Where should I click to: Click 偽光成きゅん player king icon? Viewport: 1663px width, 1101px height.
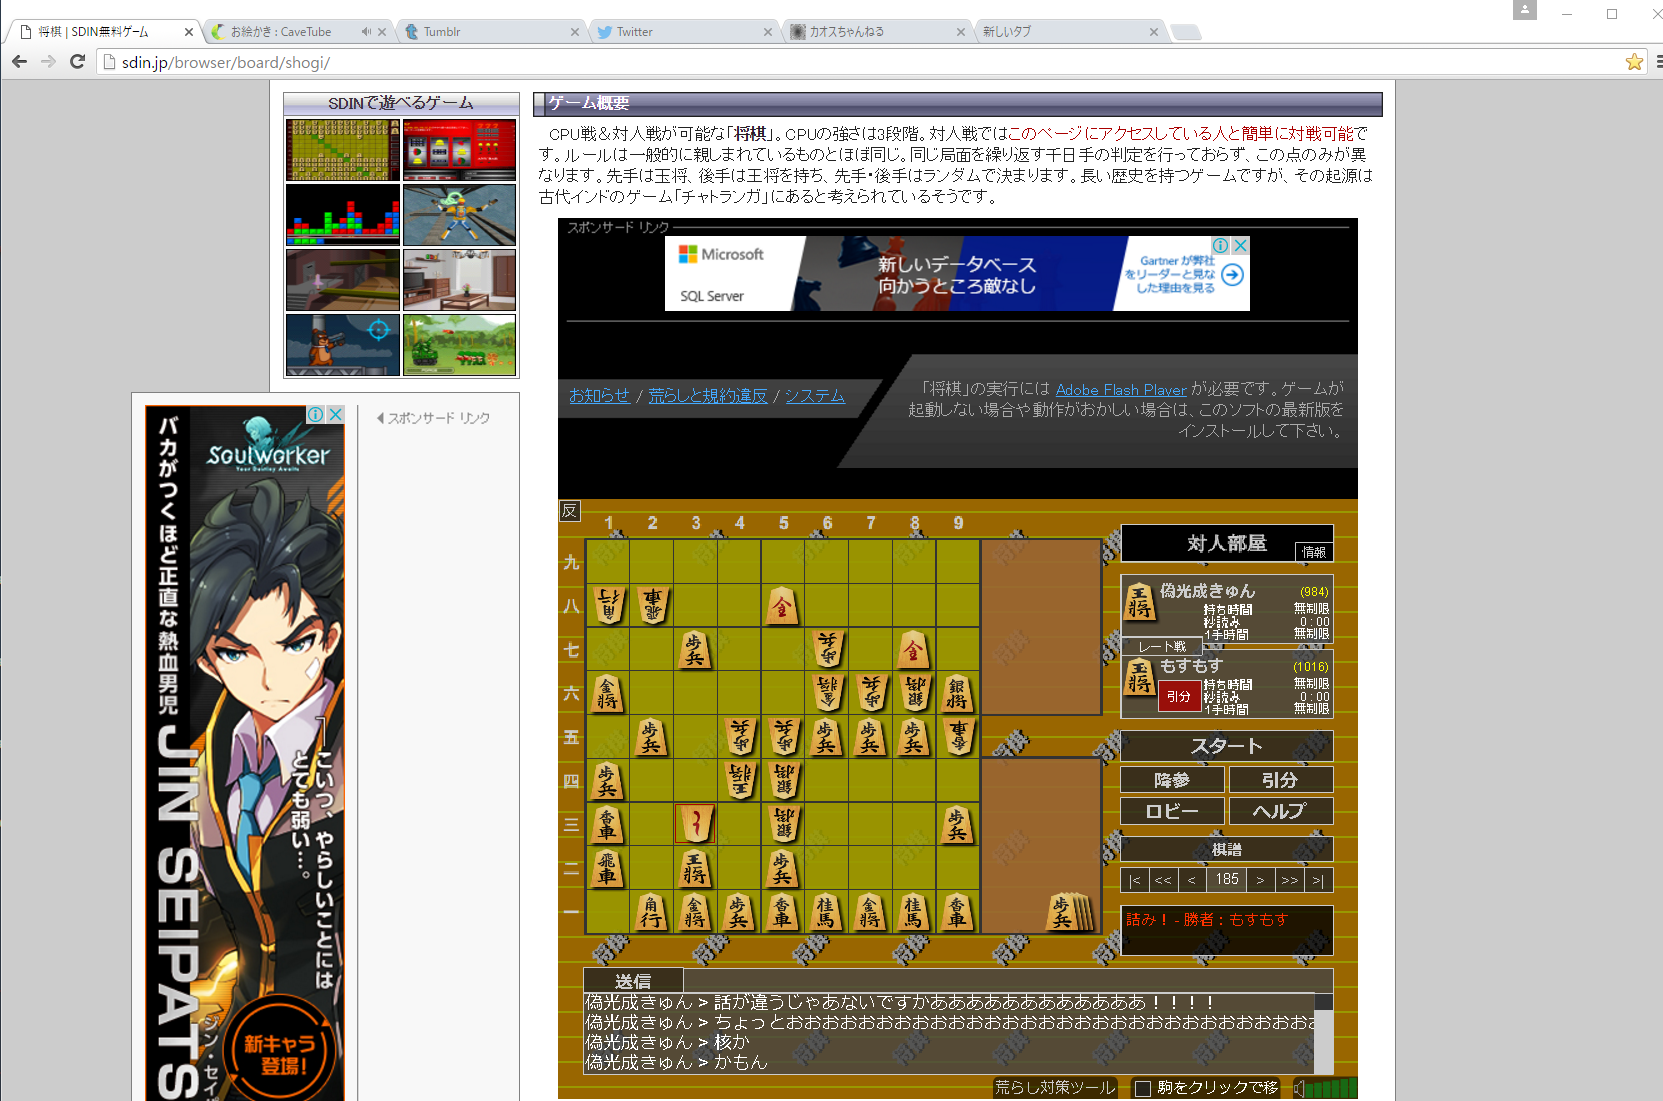click(x=1140, y=601)
